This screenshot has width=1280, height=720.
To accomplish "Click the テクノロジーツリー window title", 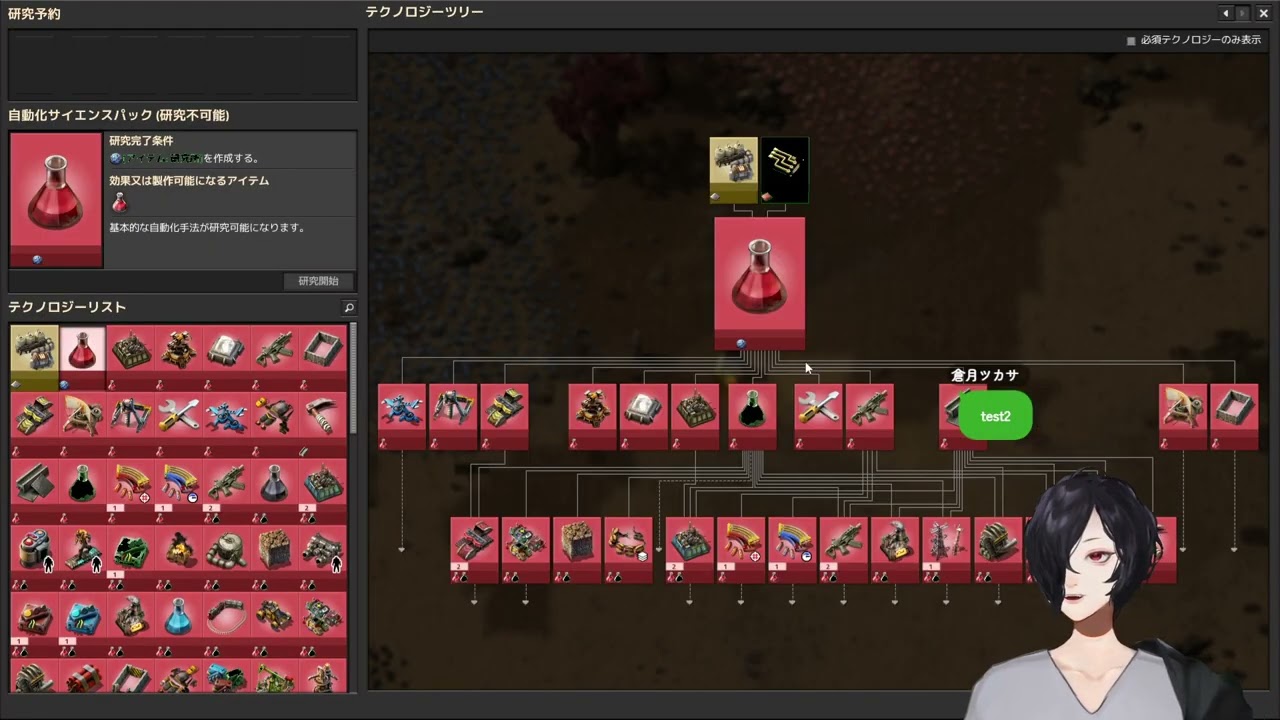I will click(x=424, y=12).
